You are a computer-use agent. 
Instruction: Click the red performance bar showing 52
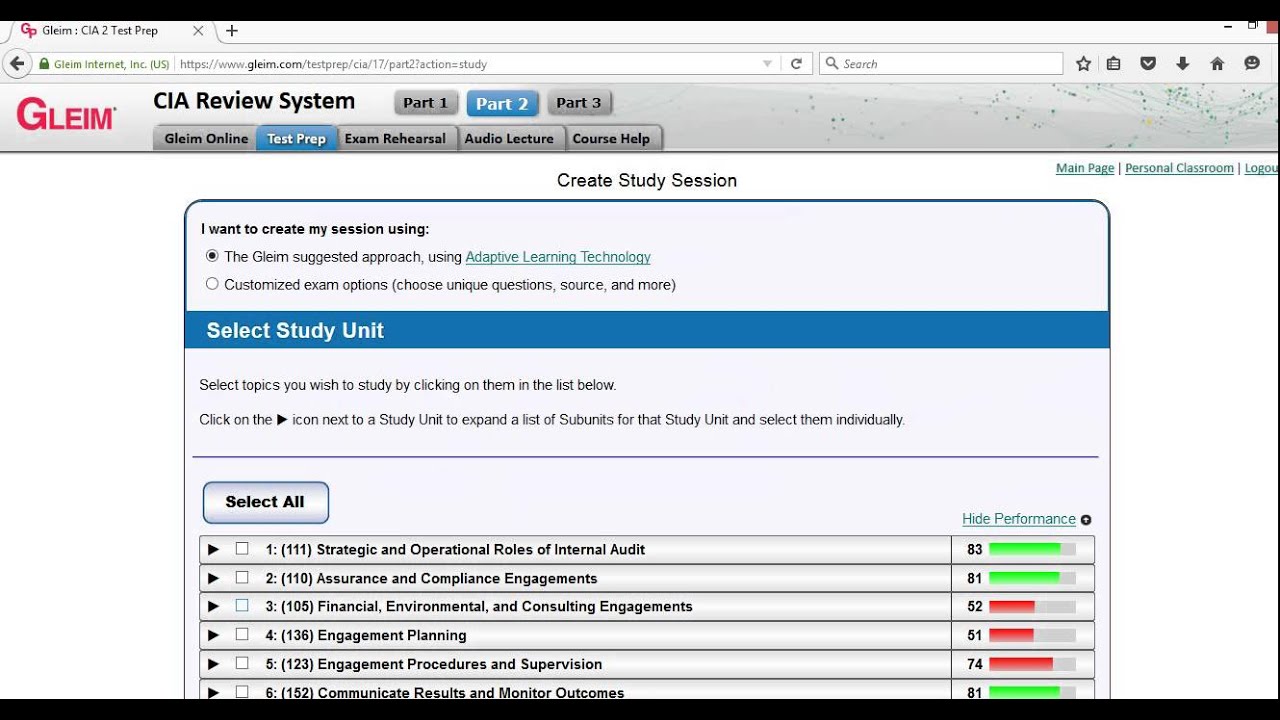[x=1032, y=606]
